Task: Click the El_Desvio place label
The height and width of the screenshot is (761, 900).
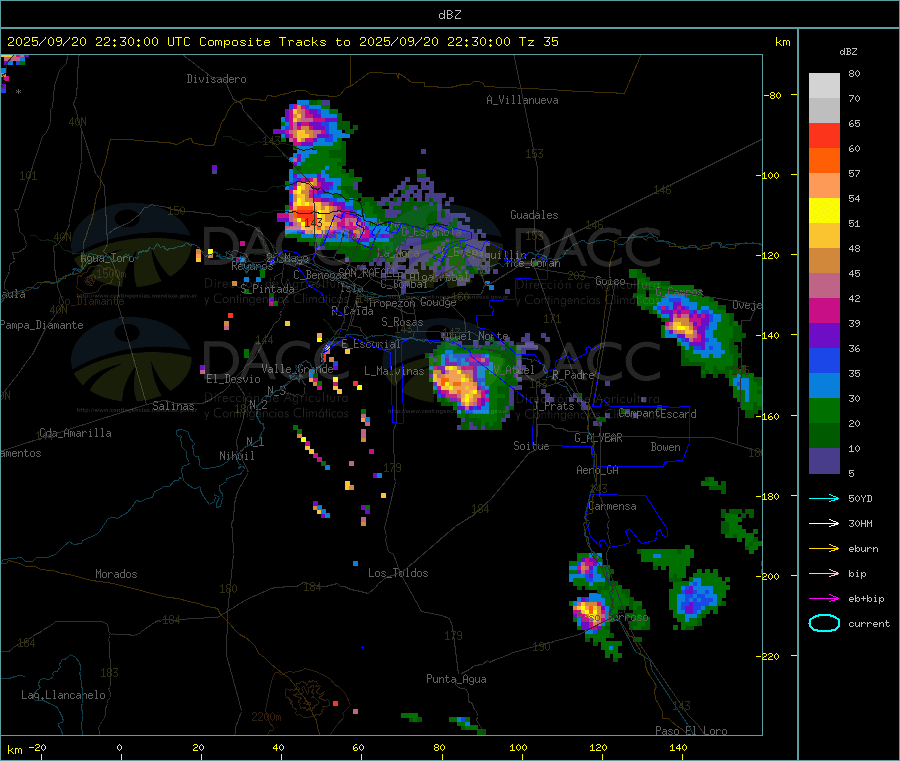Action: point(234,379)
